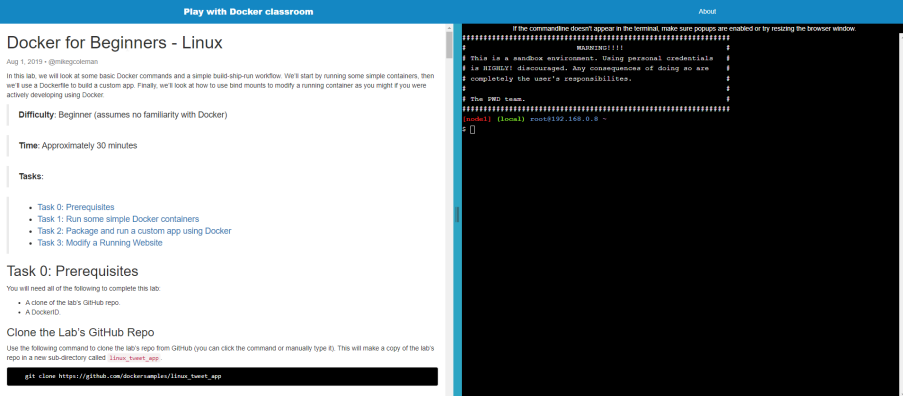Click the linux_tweet_app inline code

pos(134,358)
